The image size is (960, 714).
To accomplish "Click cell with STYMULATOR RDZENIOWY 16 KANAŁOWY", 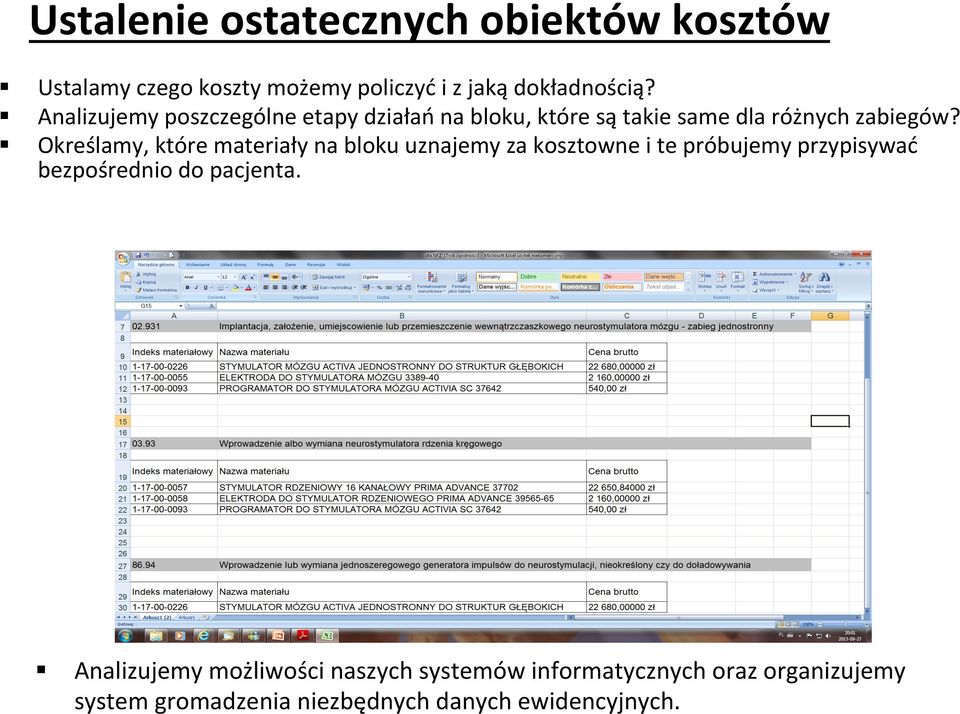I will point(401,487).
